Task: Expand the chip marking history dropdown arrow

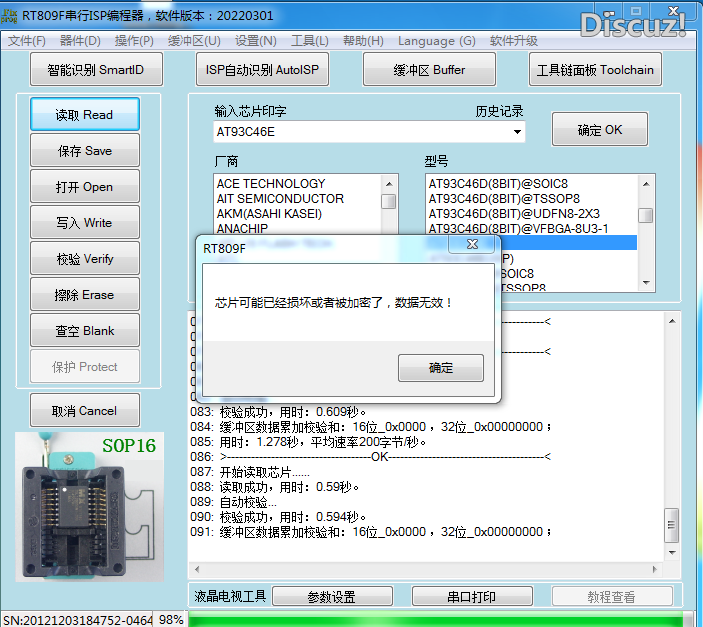Action: pyautogui.click(x=517, y=132)
